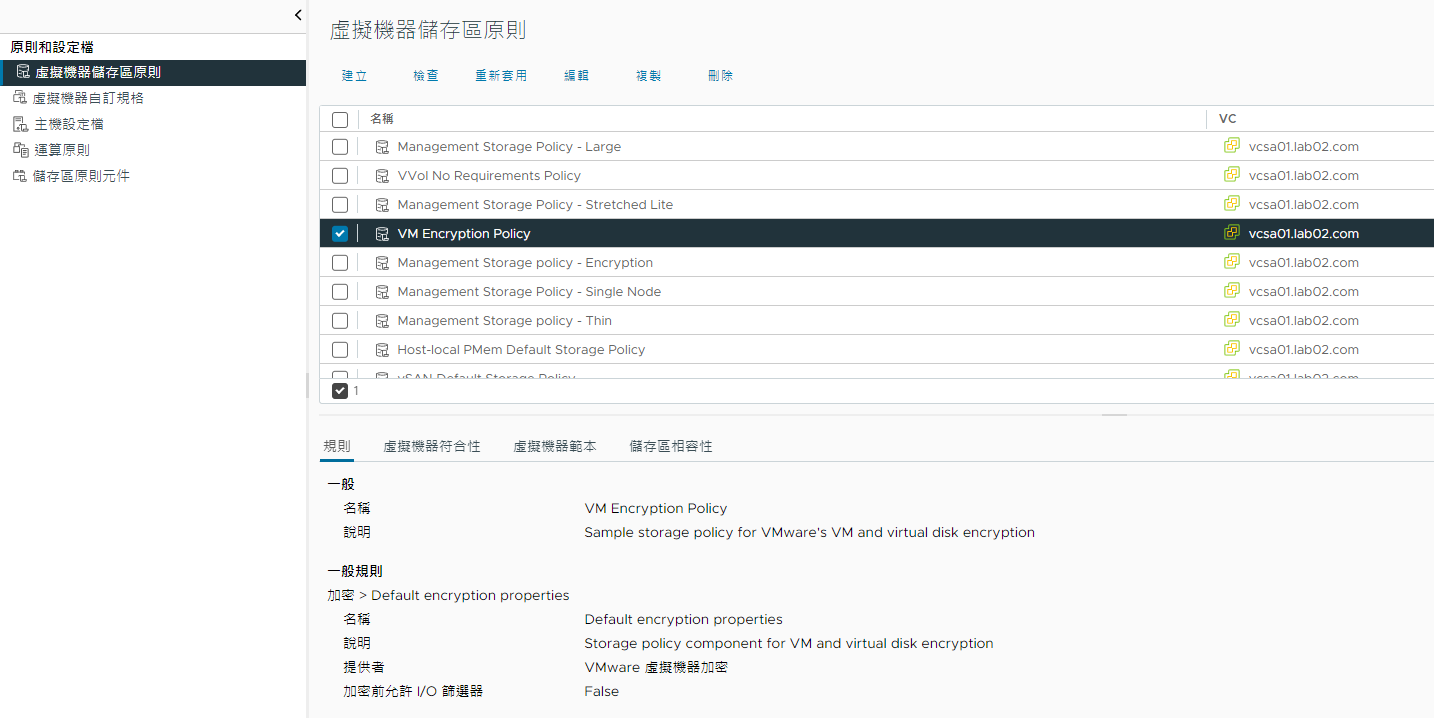Click the 重新套用 button
The height and width of the screenshot is (718, 1434).
click(501, 76)
